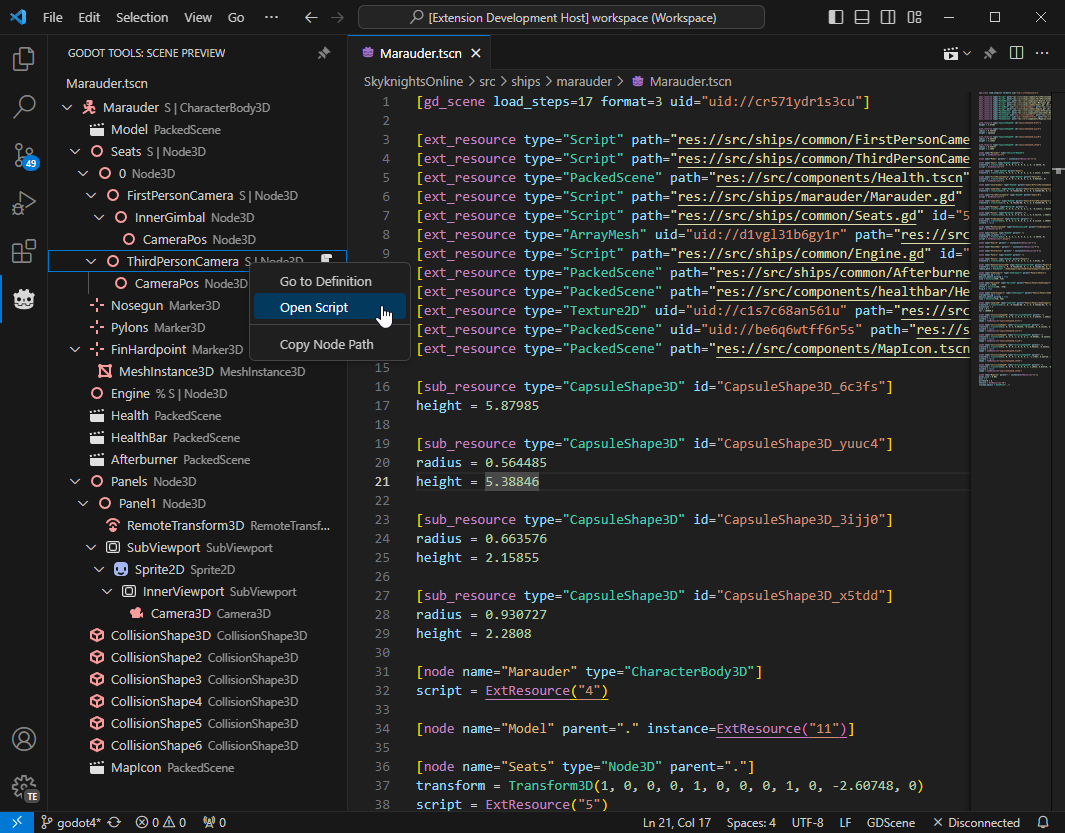Click the godot4 branch in status bar
This screenshot has width=1065, height=833.
point(70,823)
